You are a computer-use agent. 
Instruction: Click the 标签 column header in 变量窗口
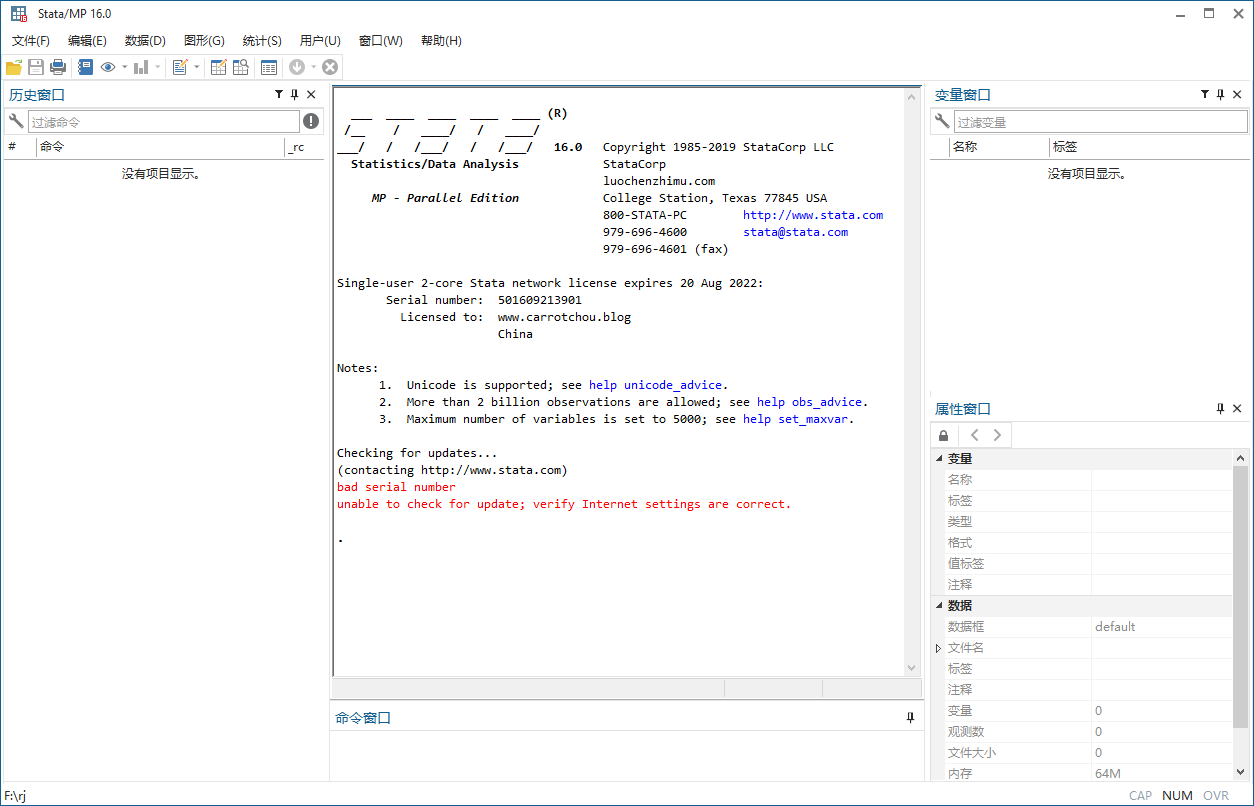(x=1149, y=147)
